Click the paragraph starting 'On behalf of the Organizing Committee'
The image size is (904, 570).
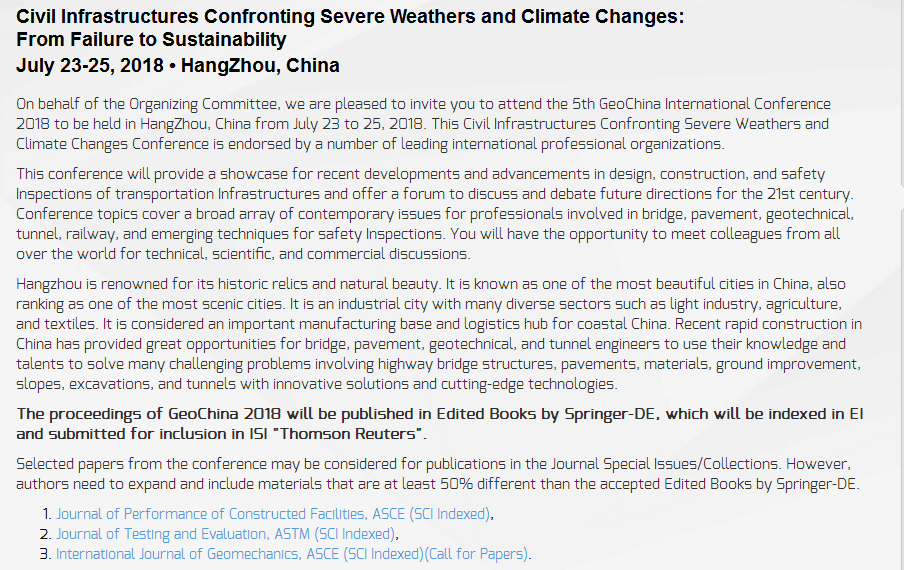pyautogui.click(x=423, y=124)
